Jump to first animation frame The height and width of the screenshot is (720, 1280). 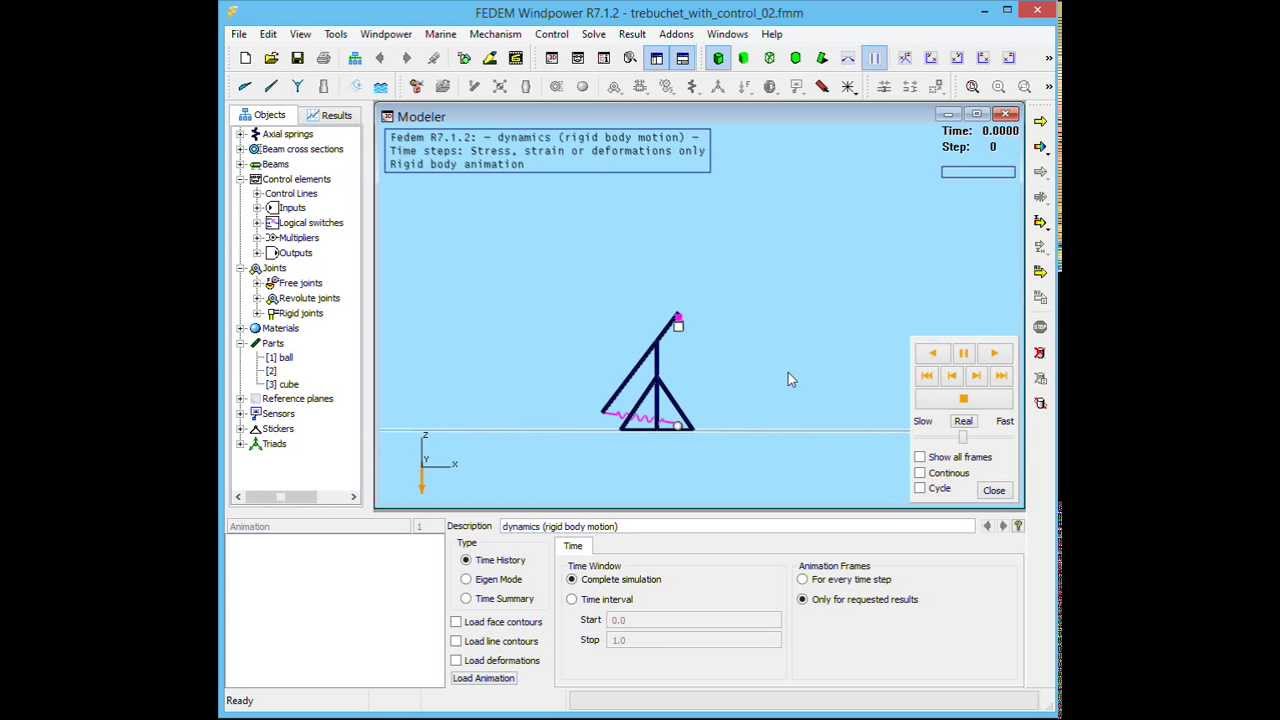pos(926,376)
